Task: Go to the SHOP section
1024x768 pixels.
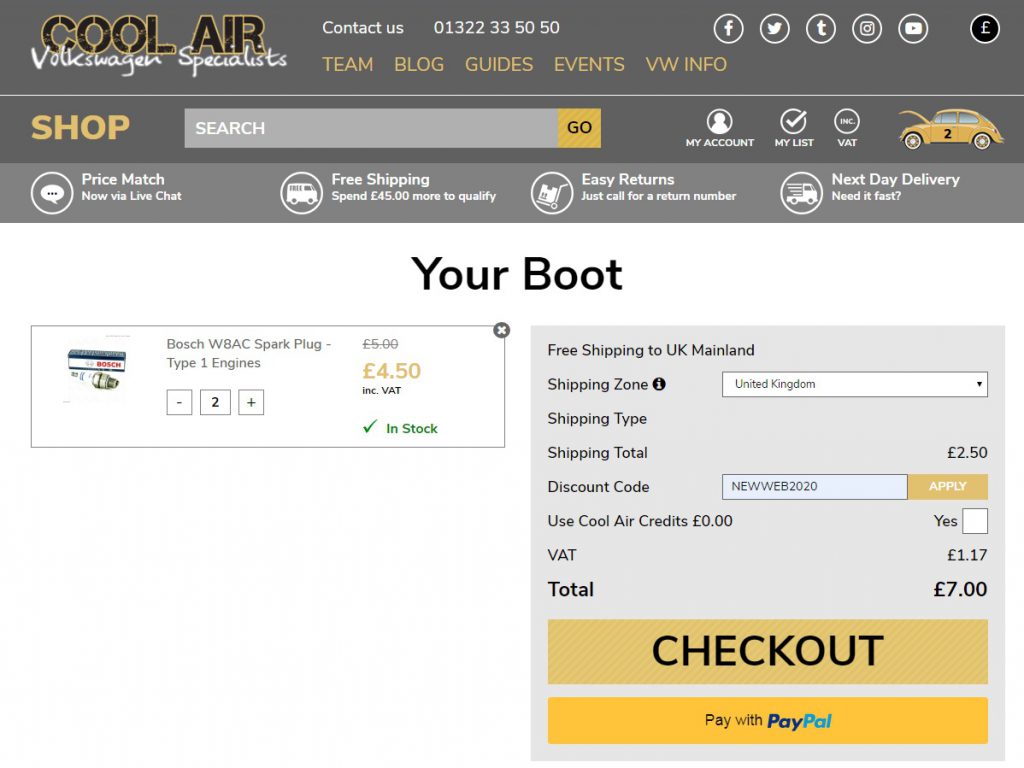Action: tap(80, 127)
